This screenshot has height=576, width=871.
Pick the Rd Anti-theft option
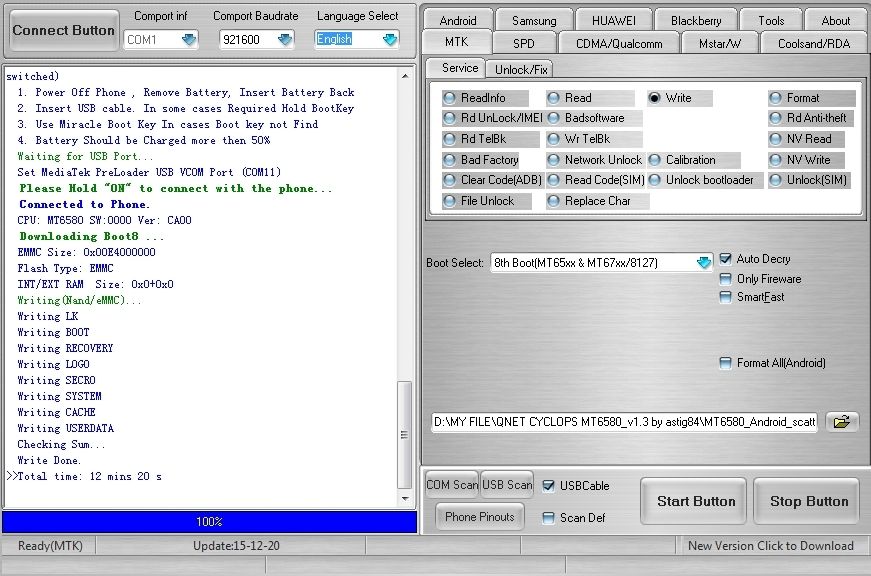(777, 118)
